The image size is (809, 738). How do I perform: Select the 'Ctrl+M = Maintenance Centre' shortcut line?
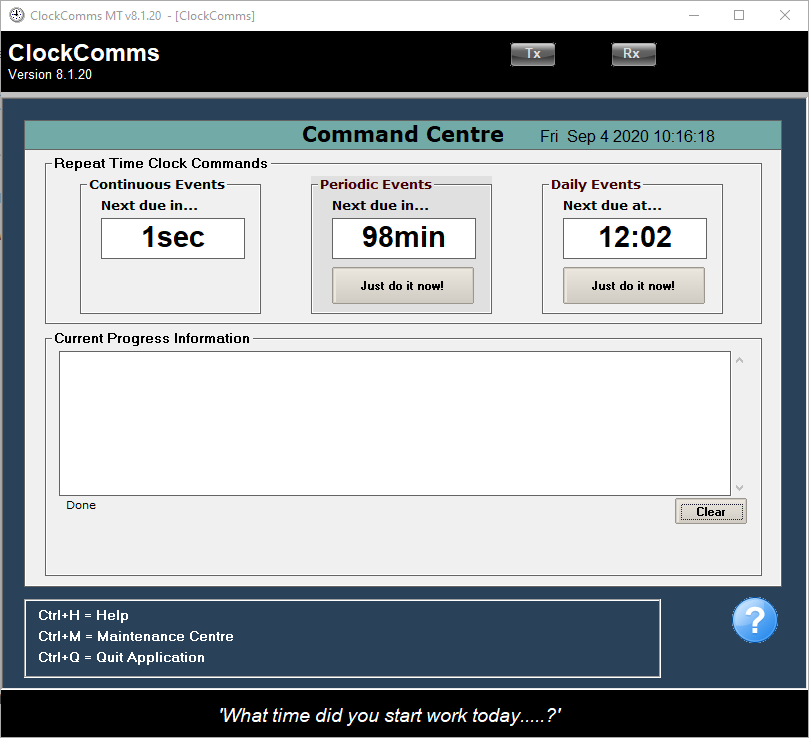(135, 636)
